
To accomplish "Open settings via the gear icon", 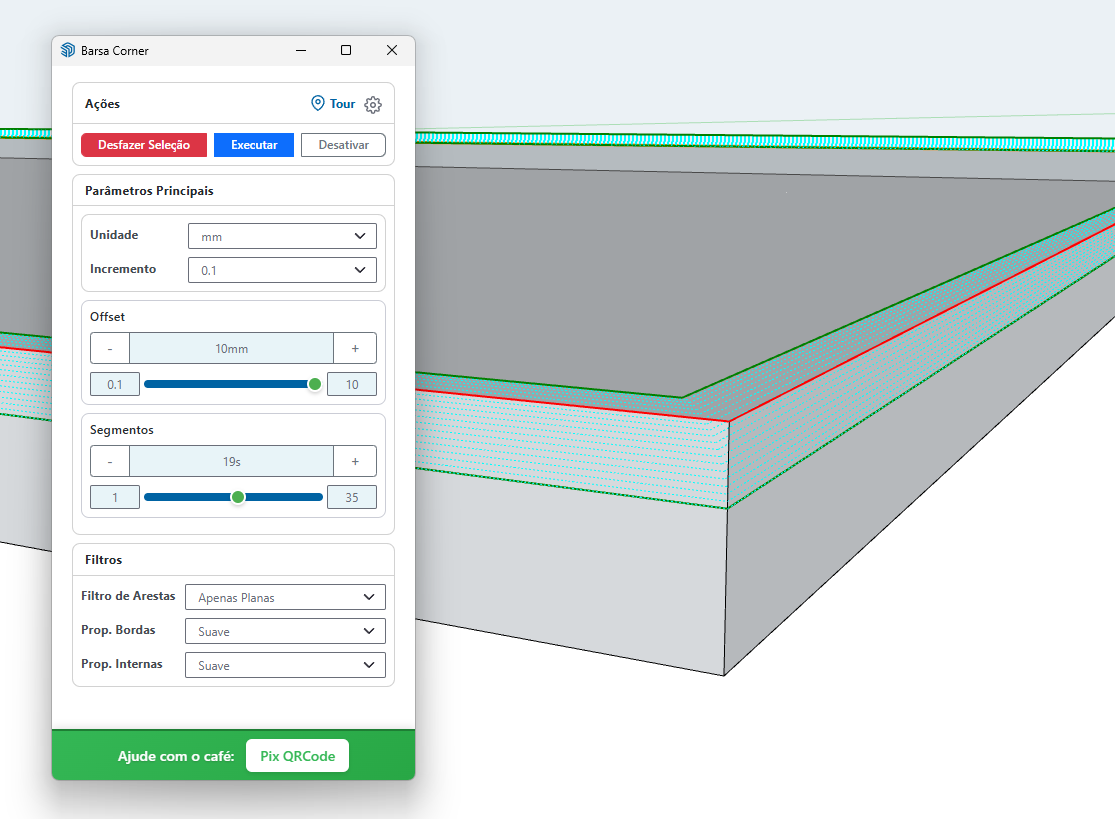I will pyautogui.click(x=373, y=104).
